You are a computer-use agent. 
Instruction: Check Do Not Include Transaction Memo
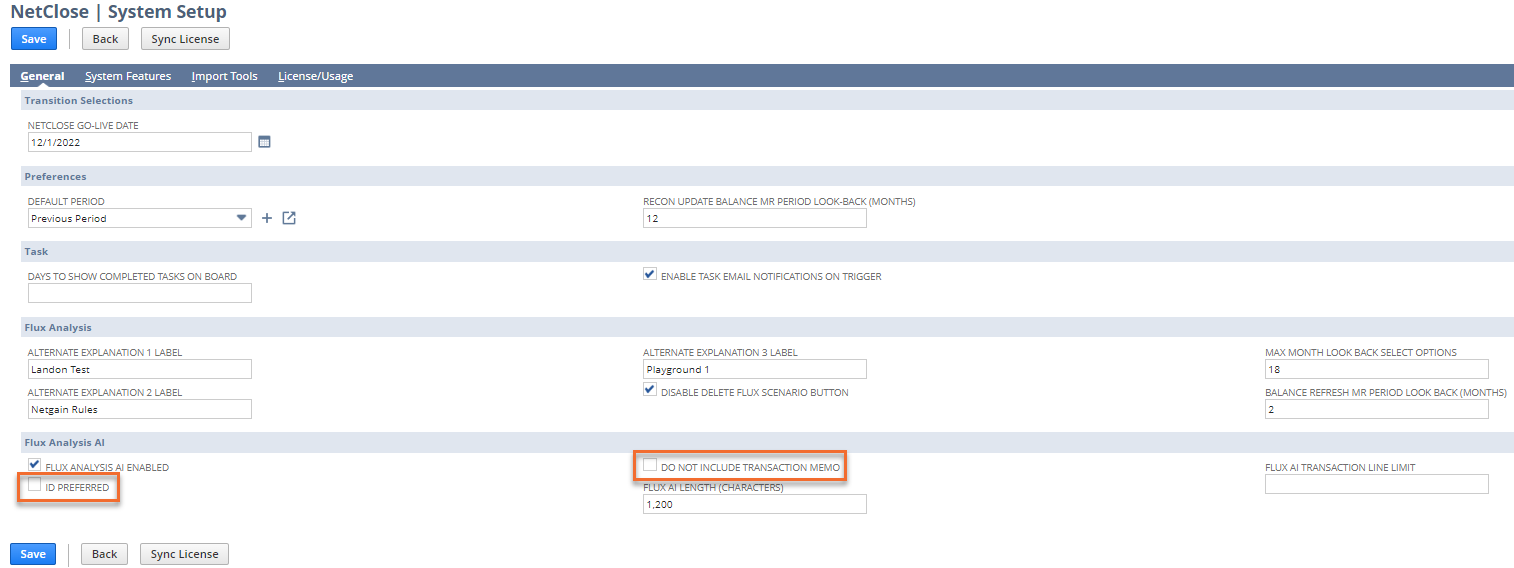(x=650, y=466)
